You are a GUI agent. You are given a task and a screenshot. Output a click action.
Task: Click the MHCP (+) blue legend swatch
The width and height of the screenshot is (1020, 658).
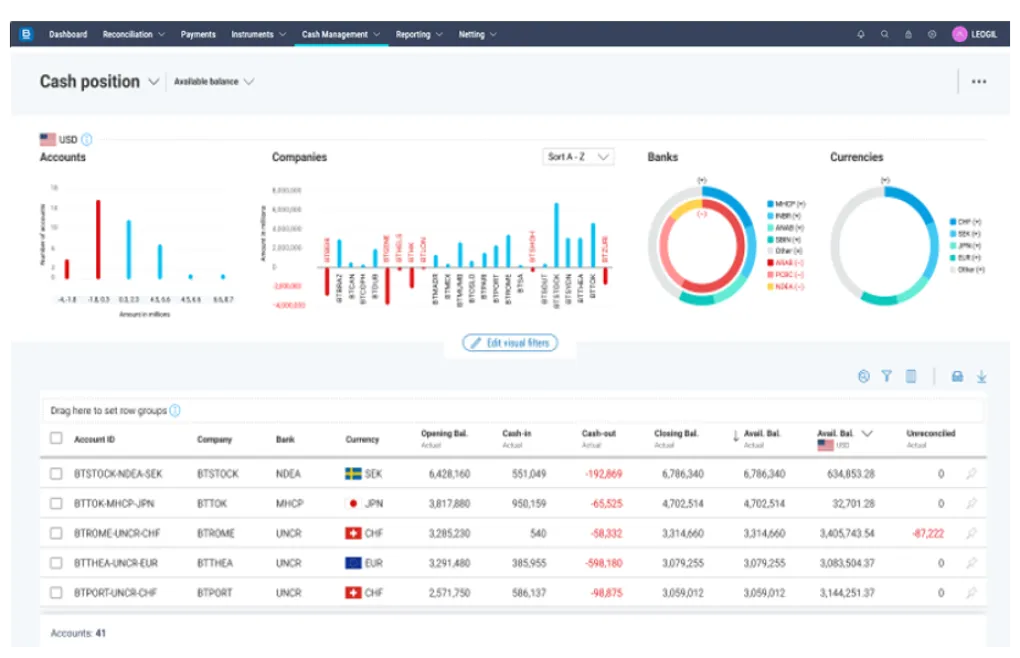tap(770, 204)
